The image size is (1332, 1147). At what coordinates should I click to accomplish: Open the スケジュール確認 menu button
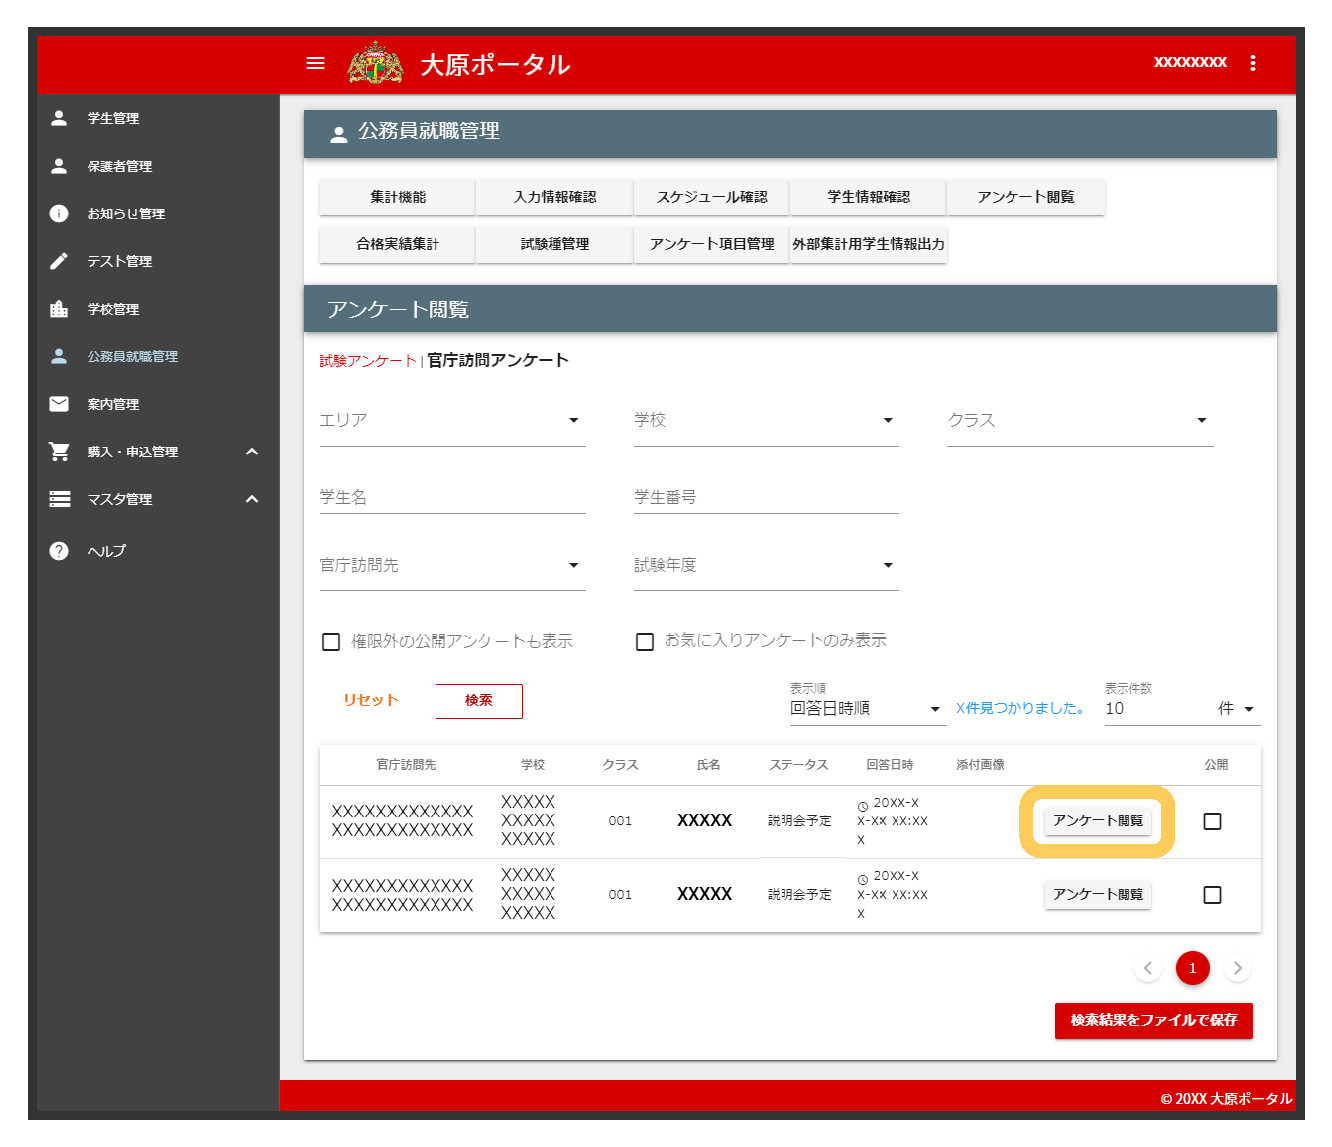(x=712, y=197)
